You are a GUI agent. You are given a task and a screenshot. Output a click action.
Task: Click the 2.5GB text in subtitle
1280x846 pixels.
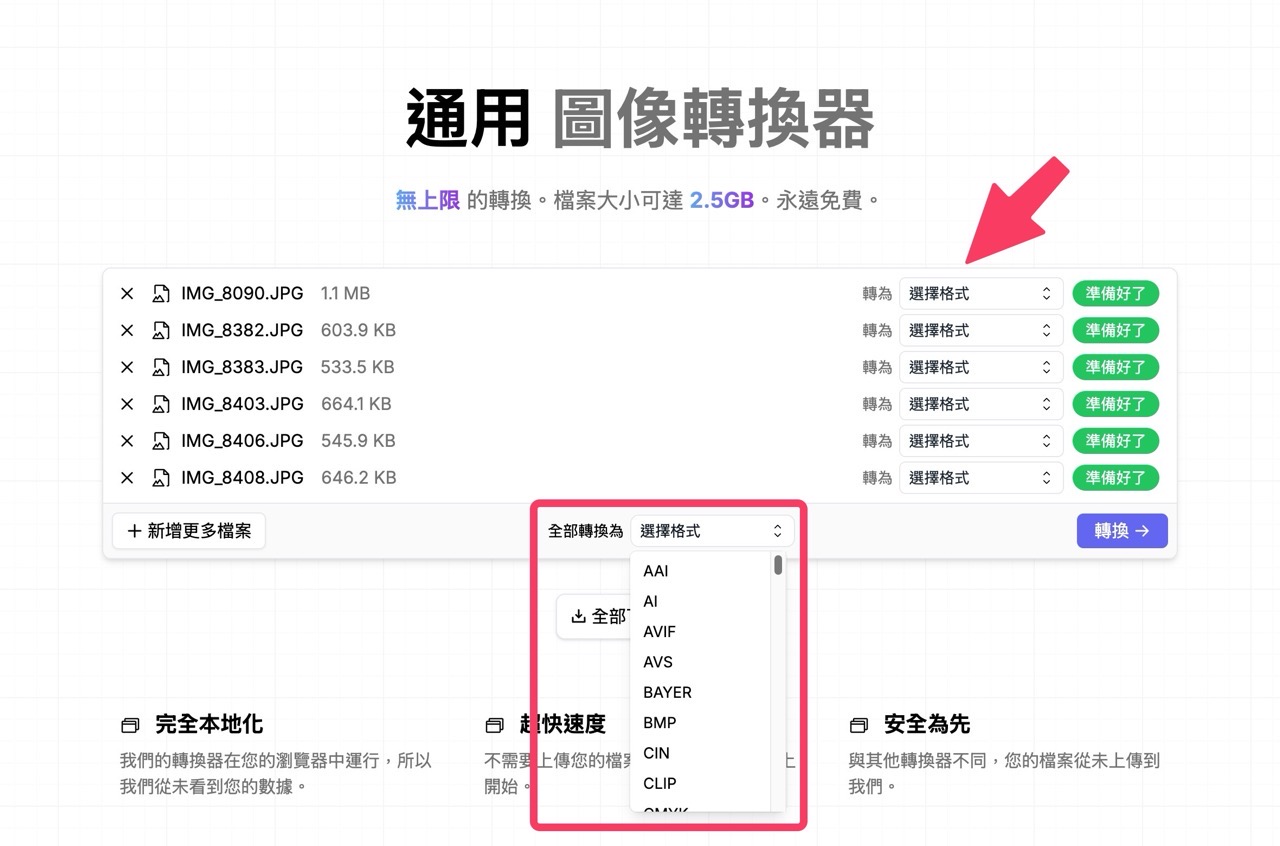coord(722,200)
